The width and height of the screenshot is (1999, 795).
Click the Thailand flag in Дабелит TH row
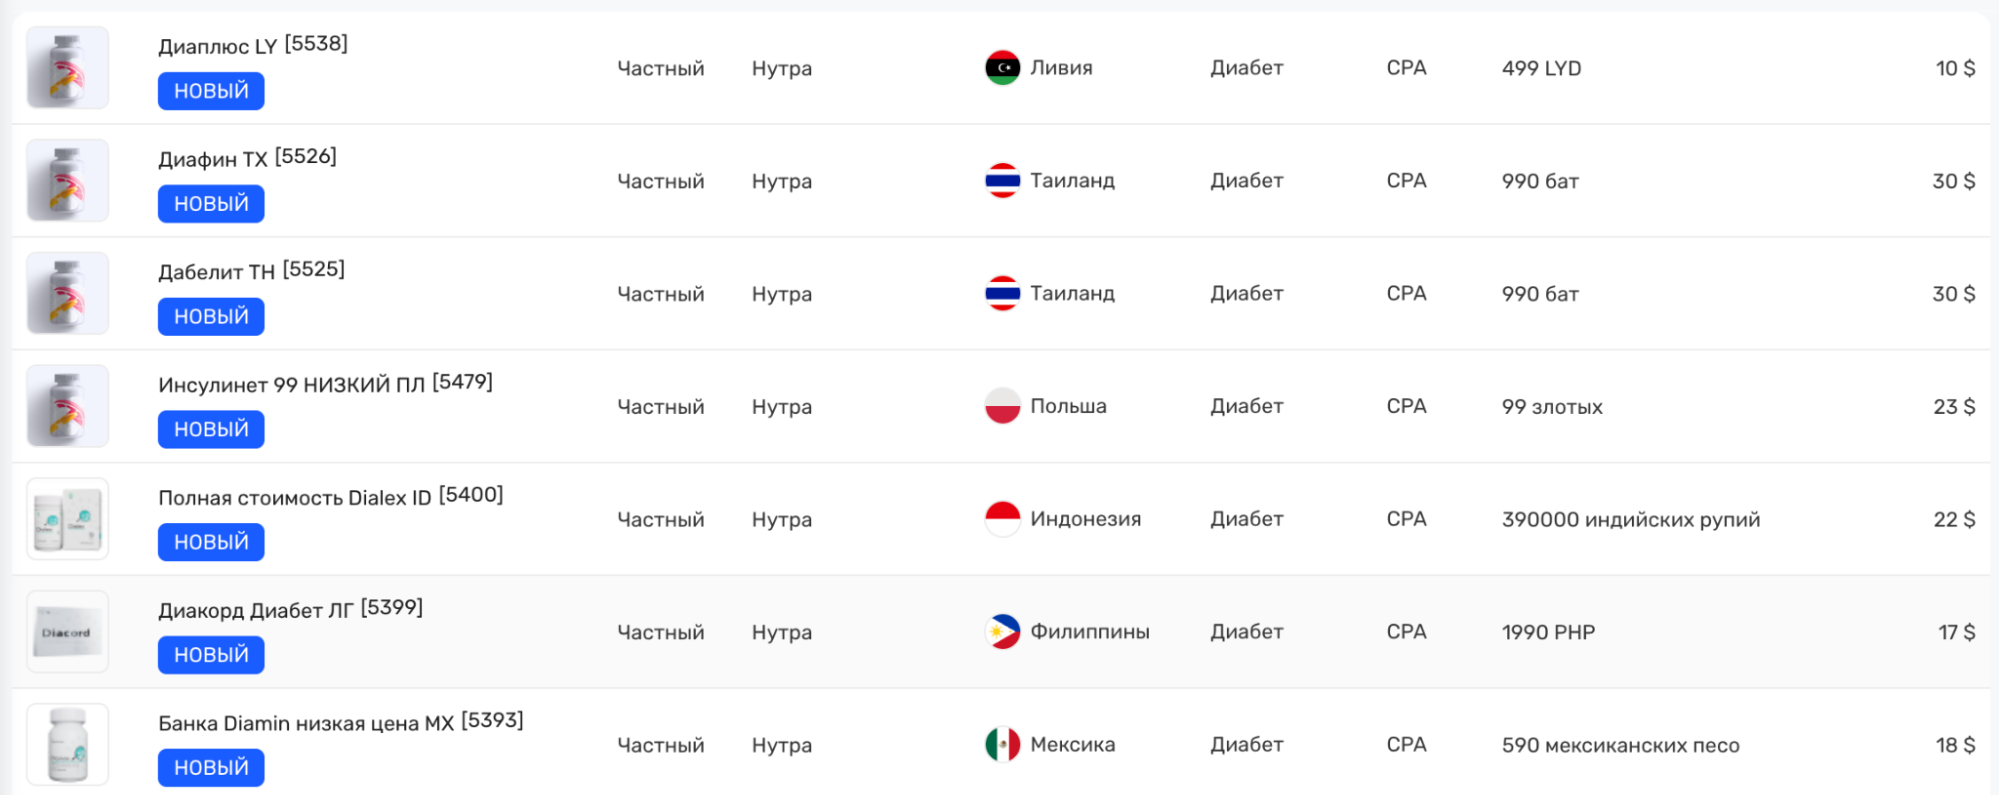(x=1002, y=294)
